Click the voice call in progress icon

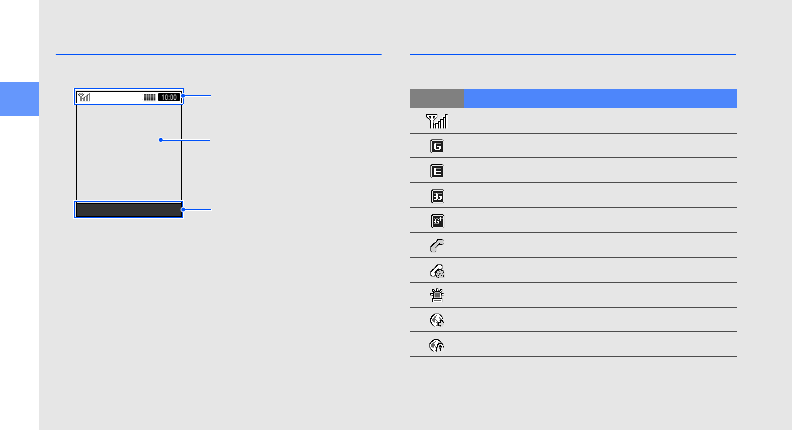[x=437, y=246]
